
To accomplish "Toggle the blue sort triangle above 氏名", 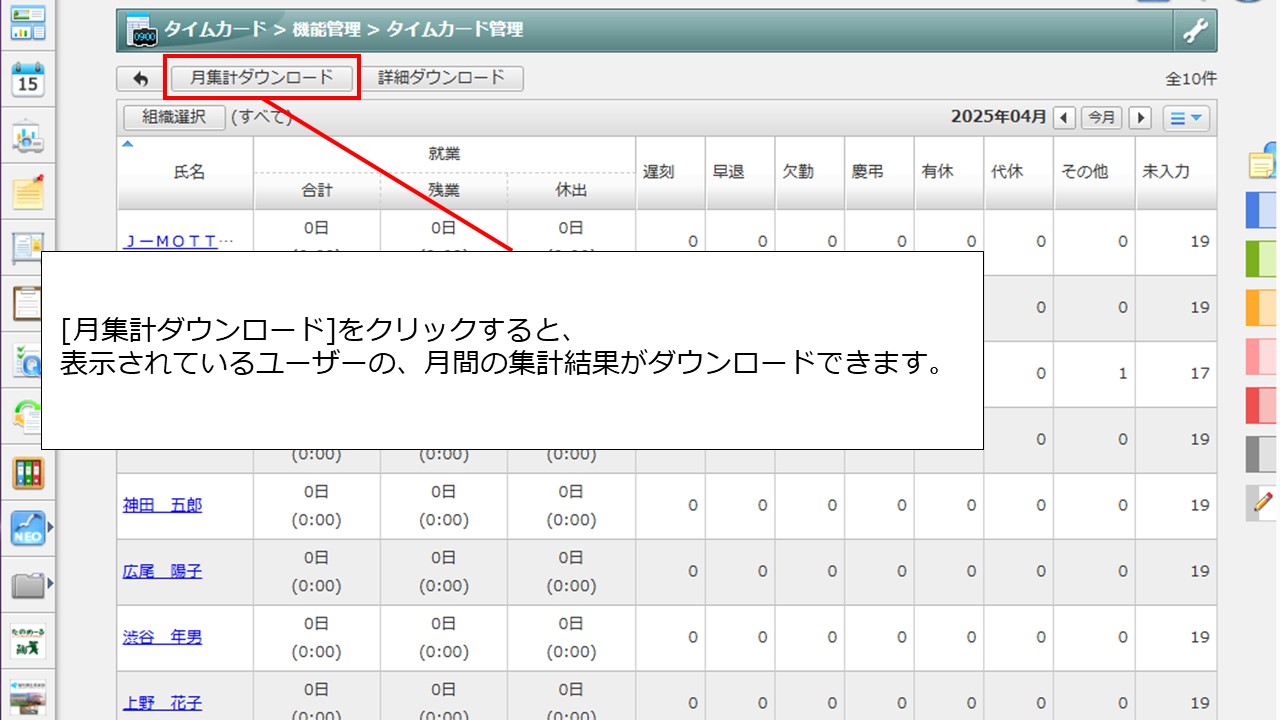I will tap(127, 144).
